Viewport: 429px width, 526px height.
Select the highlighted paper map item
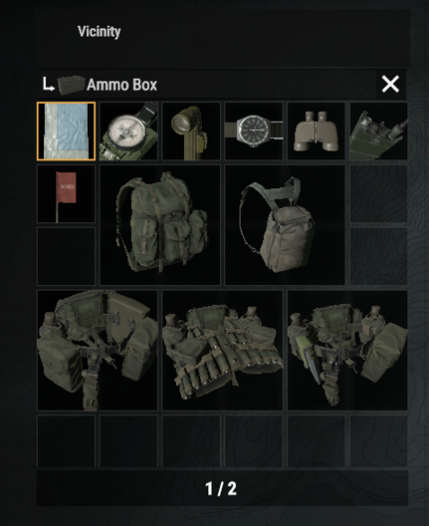tap(66, 131)
